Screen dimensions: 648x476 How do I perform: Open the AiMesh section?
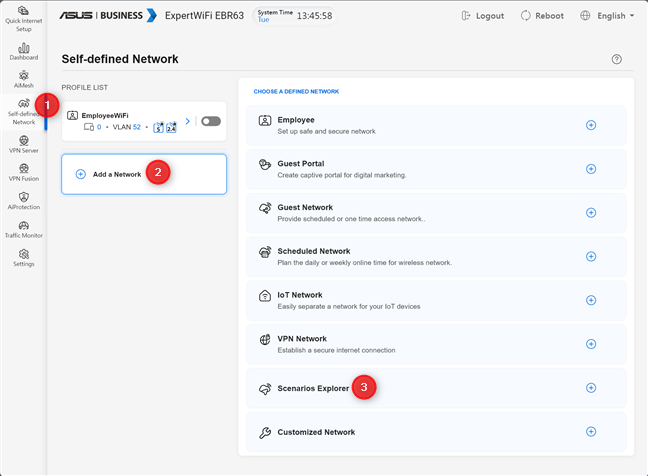(x=23, y=80)
